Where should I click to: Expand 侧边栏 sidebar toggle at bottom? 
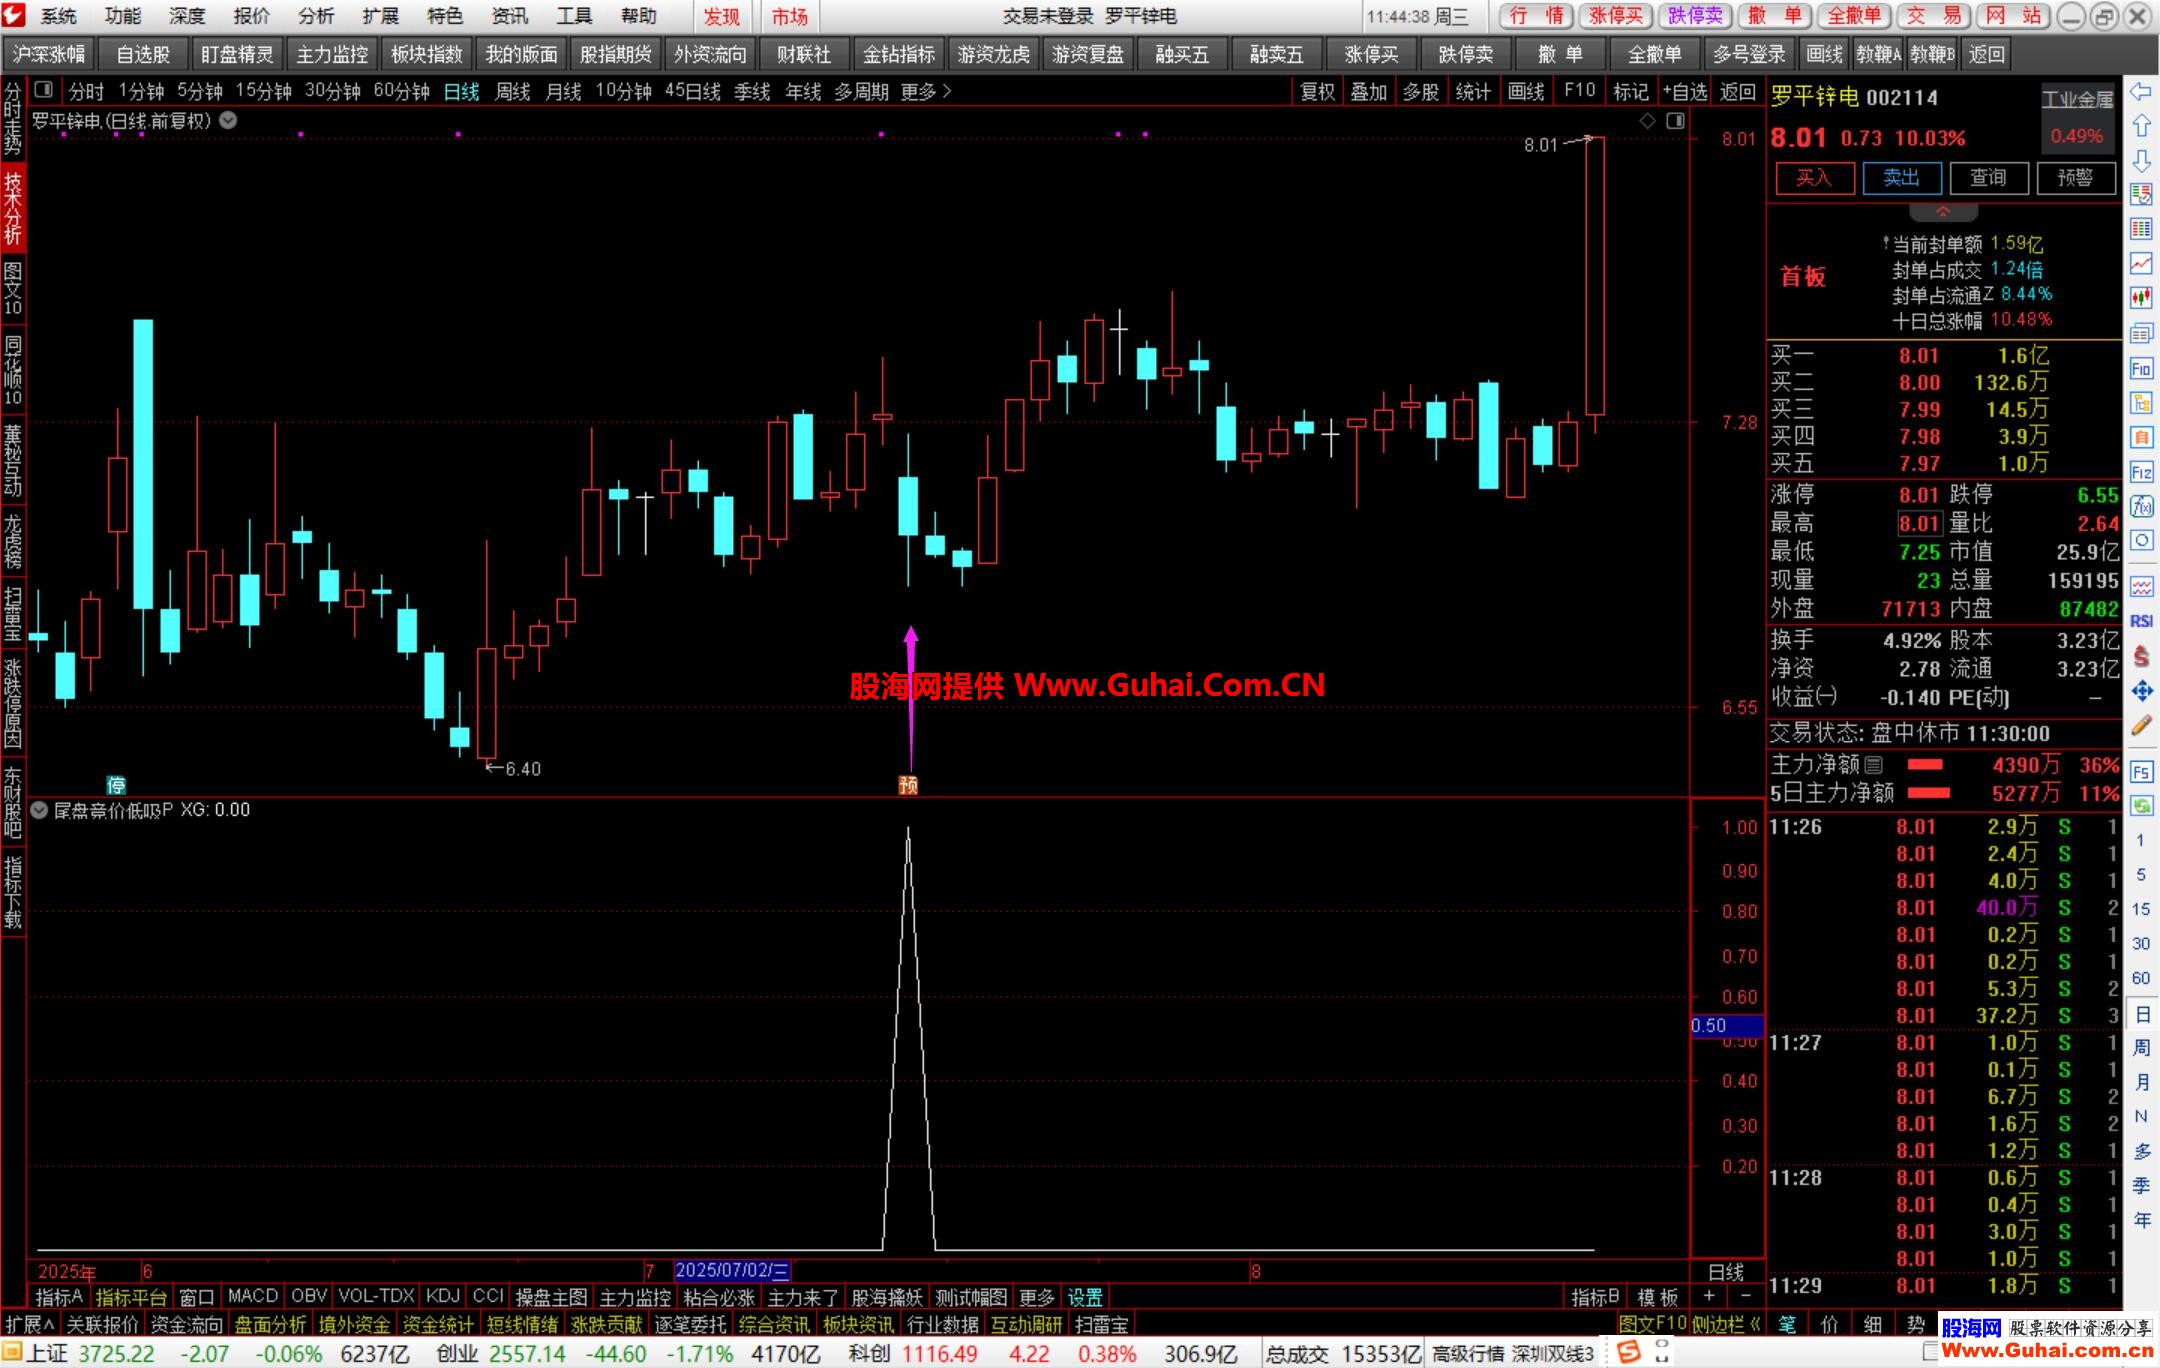(x=1726, y=1324)
